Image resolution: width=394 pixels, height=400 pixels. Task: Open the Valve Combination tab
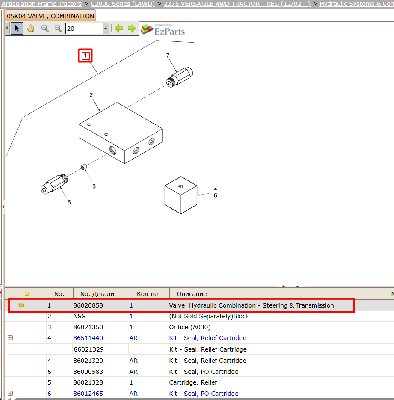tap(50, 16)
